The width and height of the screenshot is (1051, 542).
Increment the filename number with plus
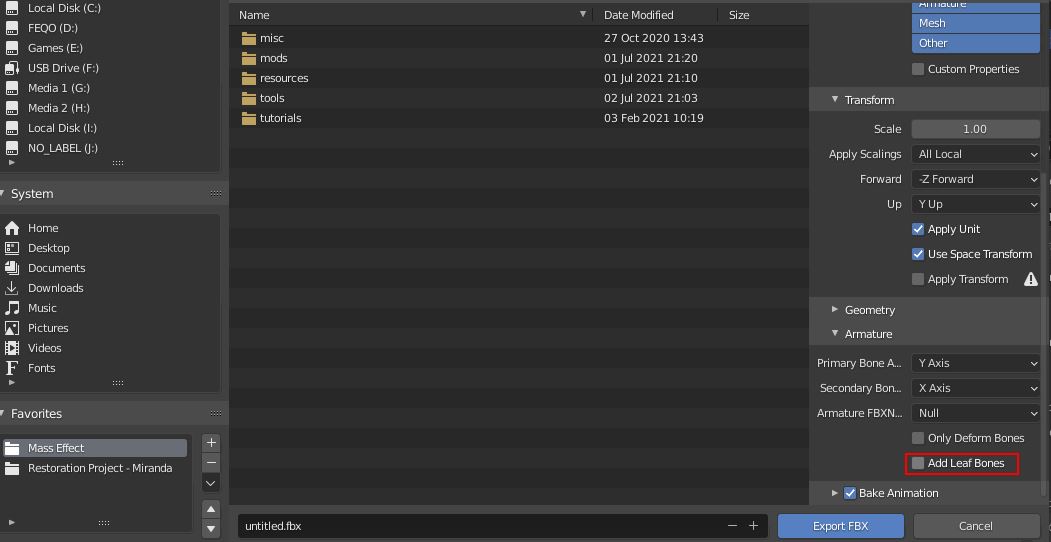tap(753, 526)
